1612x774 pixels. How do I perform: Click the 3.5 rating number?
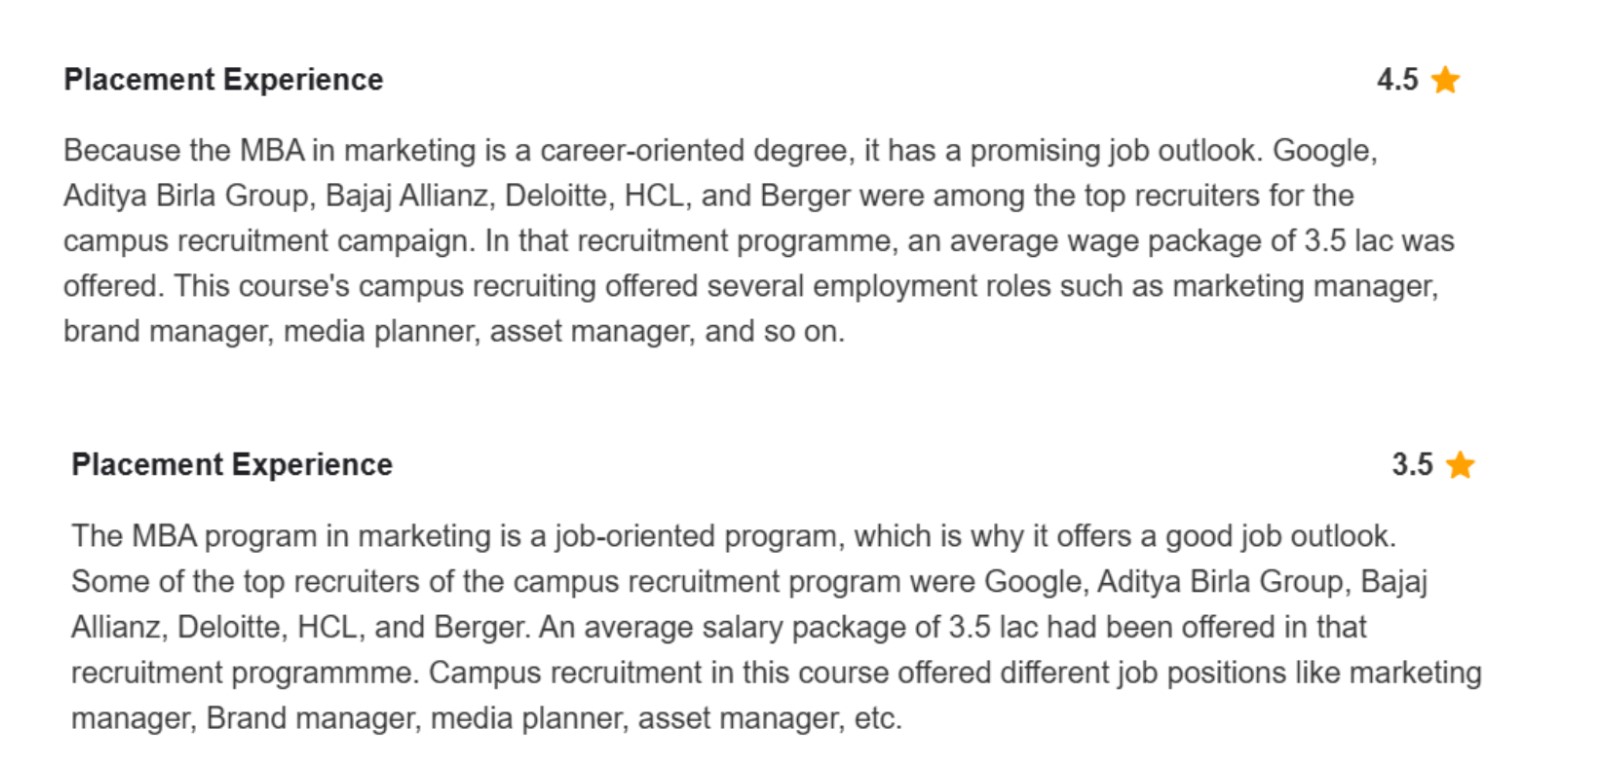click(1412, 465)
